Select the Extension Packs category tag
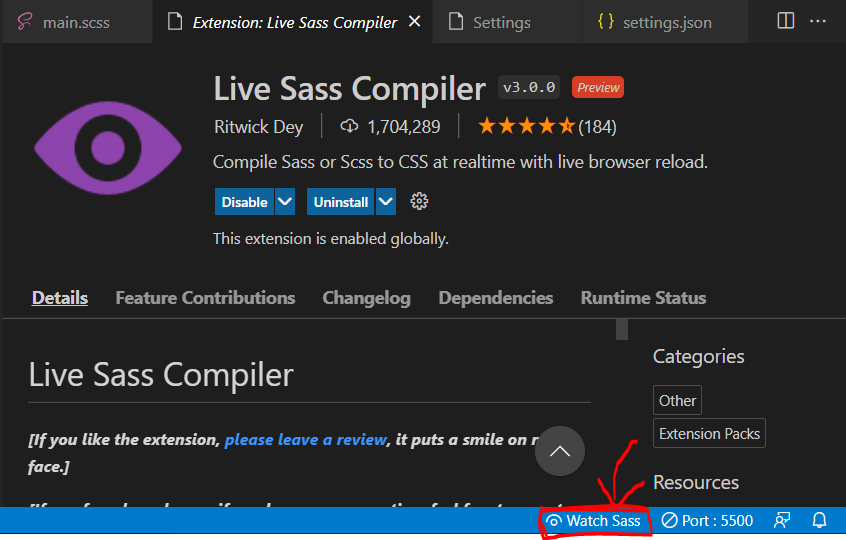The width and height of the screenshot is (846, 540). (709, 433)
